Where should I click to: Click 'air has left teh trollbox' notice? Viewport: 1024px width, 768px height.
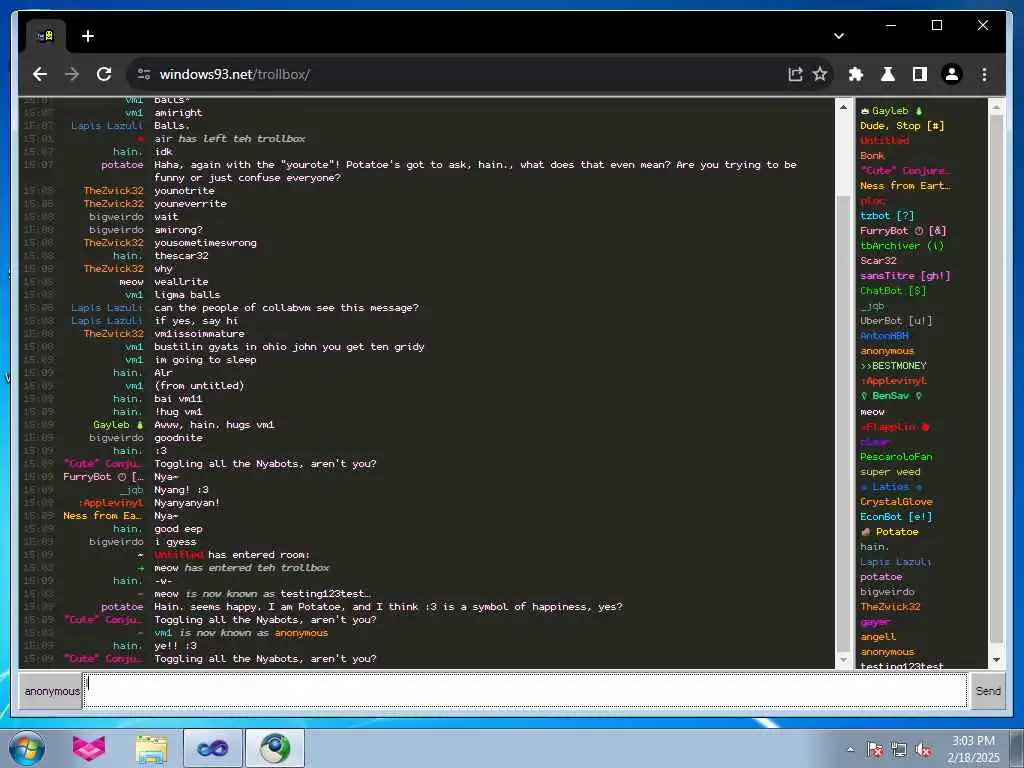pos(230,138)
